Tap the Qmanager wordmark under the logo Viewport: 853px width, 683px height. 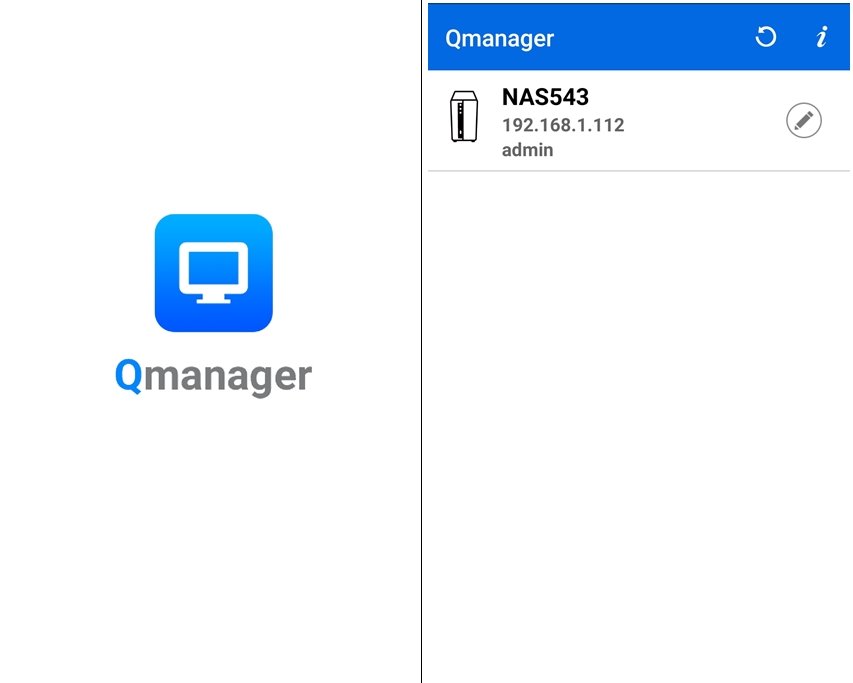coord(213,376)
